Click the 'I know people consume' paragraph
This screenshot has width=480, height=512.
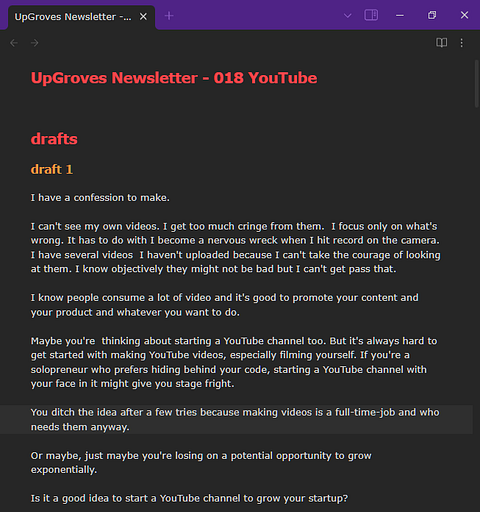(224, 305)
